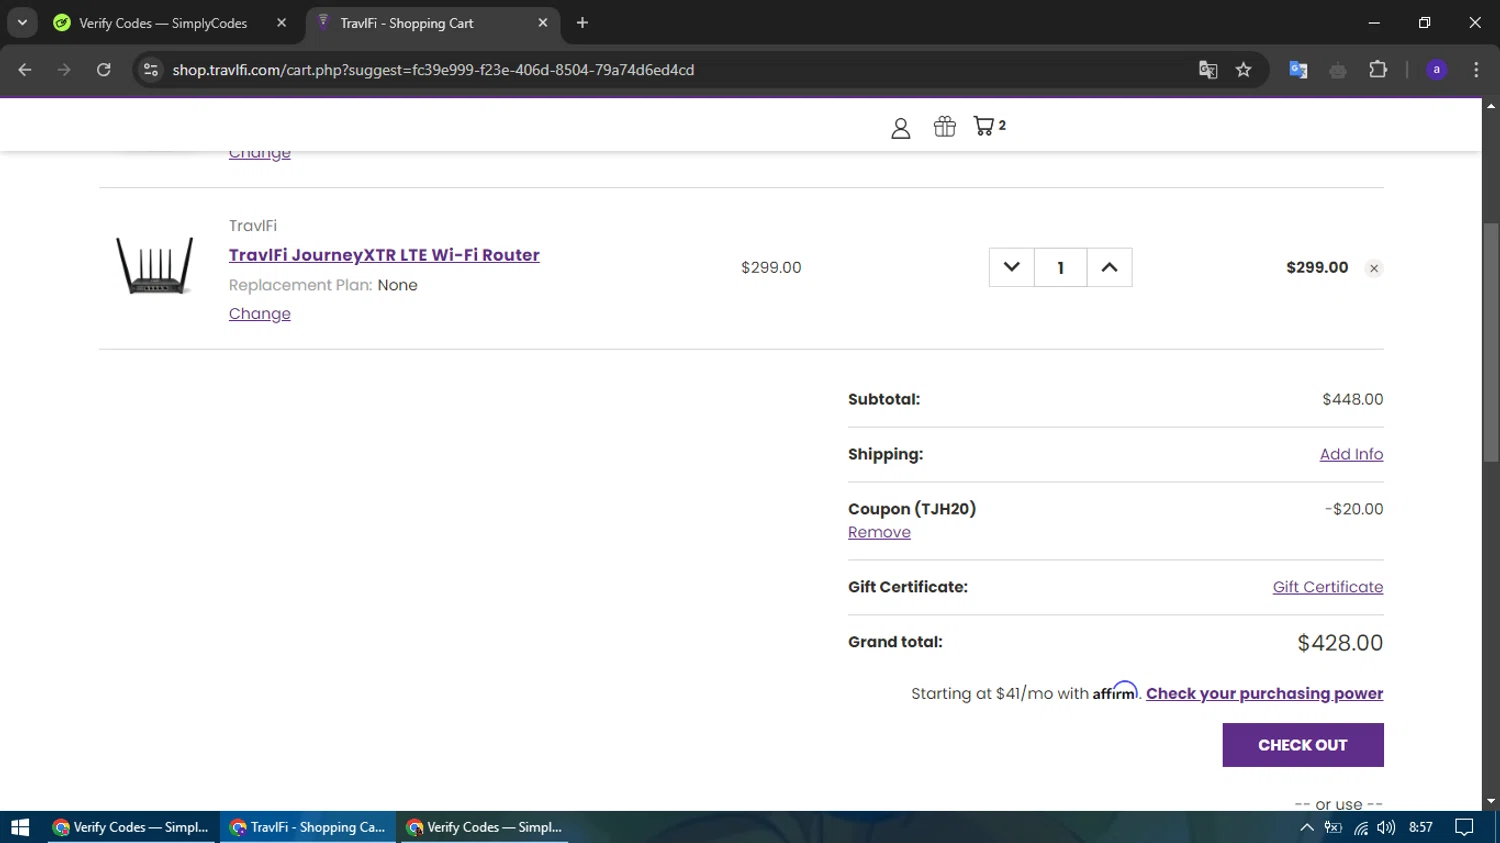This screenshot has width=1500, height=843.
Task: Select the Grand total amount $428.00
Action: point(1340,643)
